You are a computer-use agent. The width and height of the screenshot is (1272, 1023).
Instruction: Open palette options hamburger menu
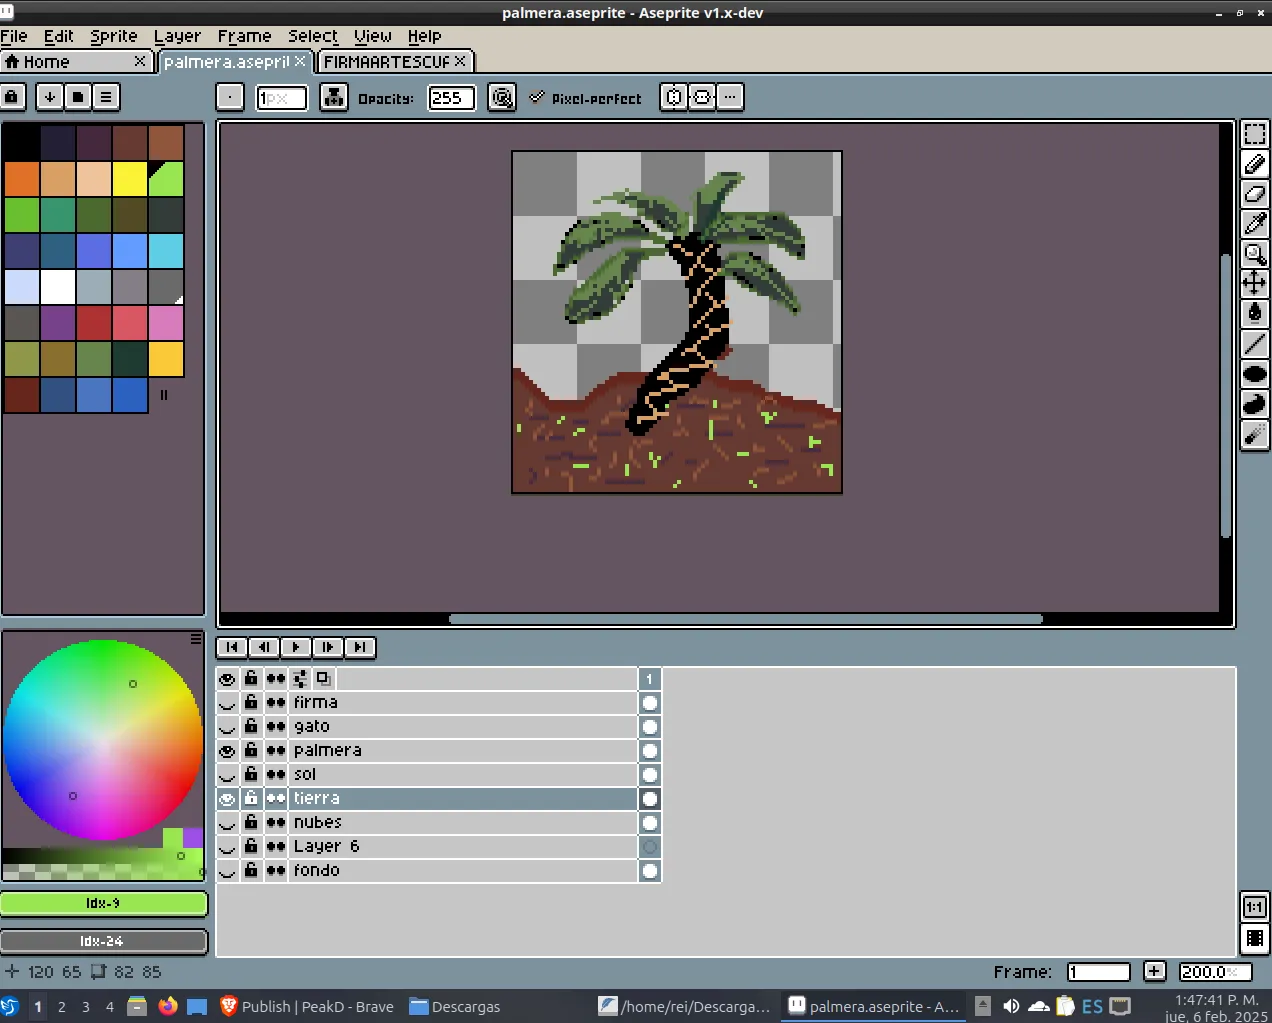(x=105, y=97)
